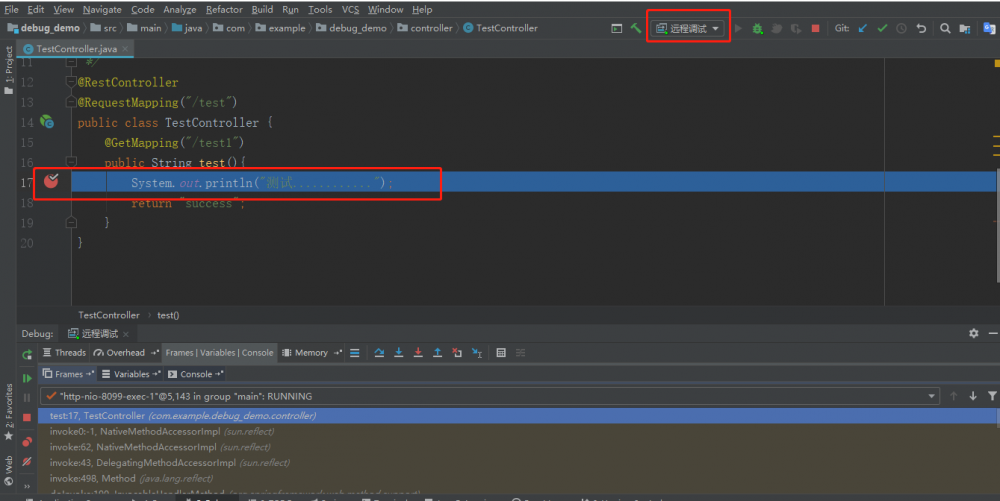Click the test() breadcrumb below editor

click(168, 315)
